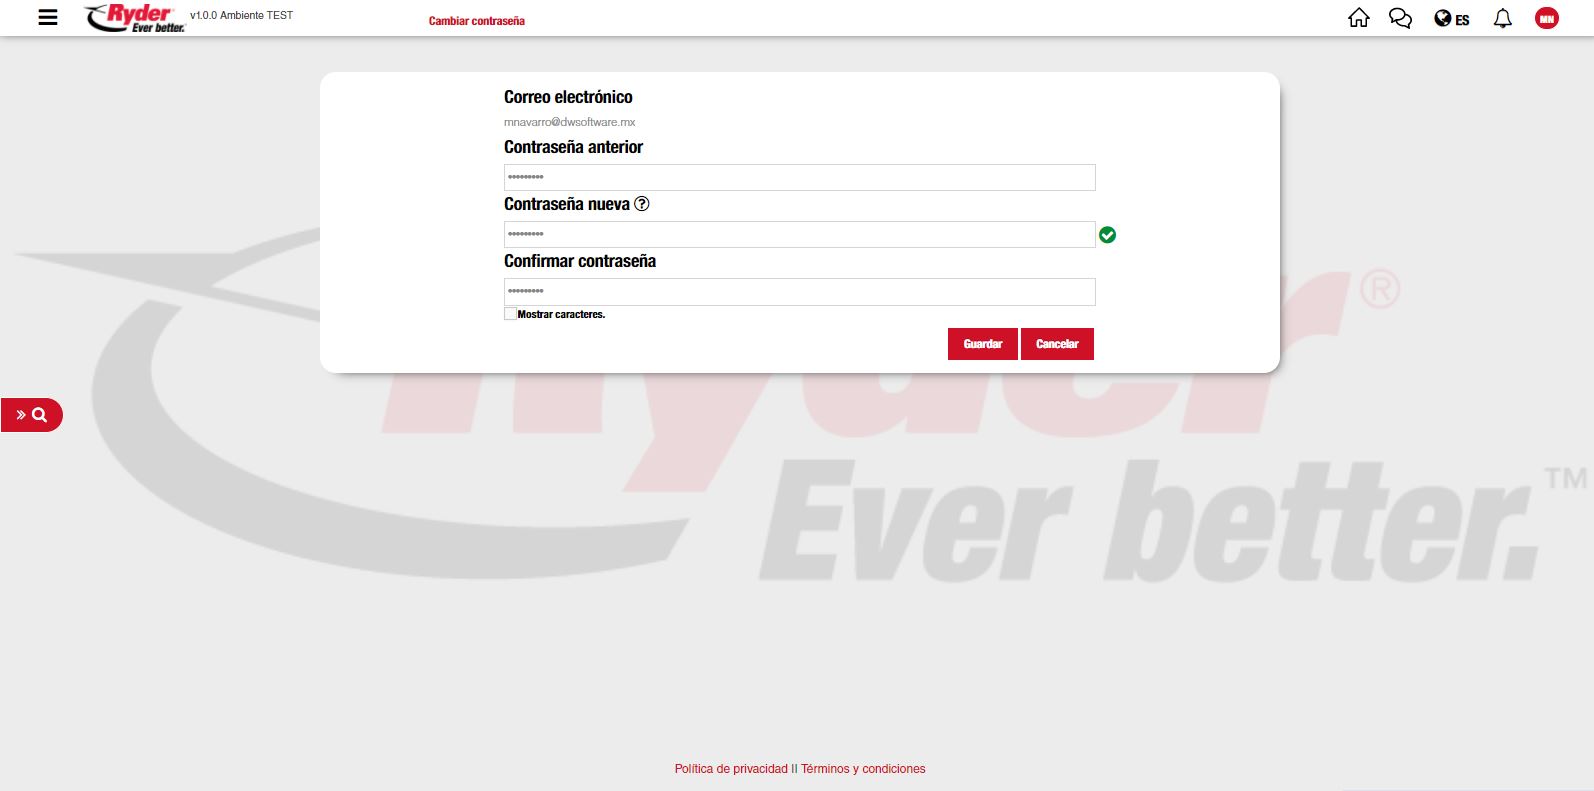Focus the Contraseña anterior field
Viewport: 1594px width, 791px height.
799,178
